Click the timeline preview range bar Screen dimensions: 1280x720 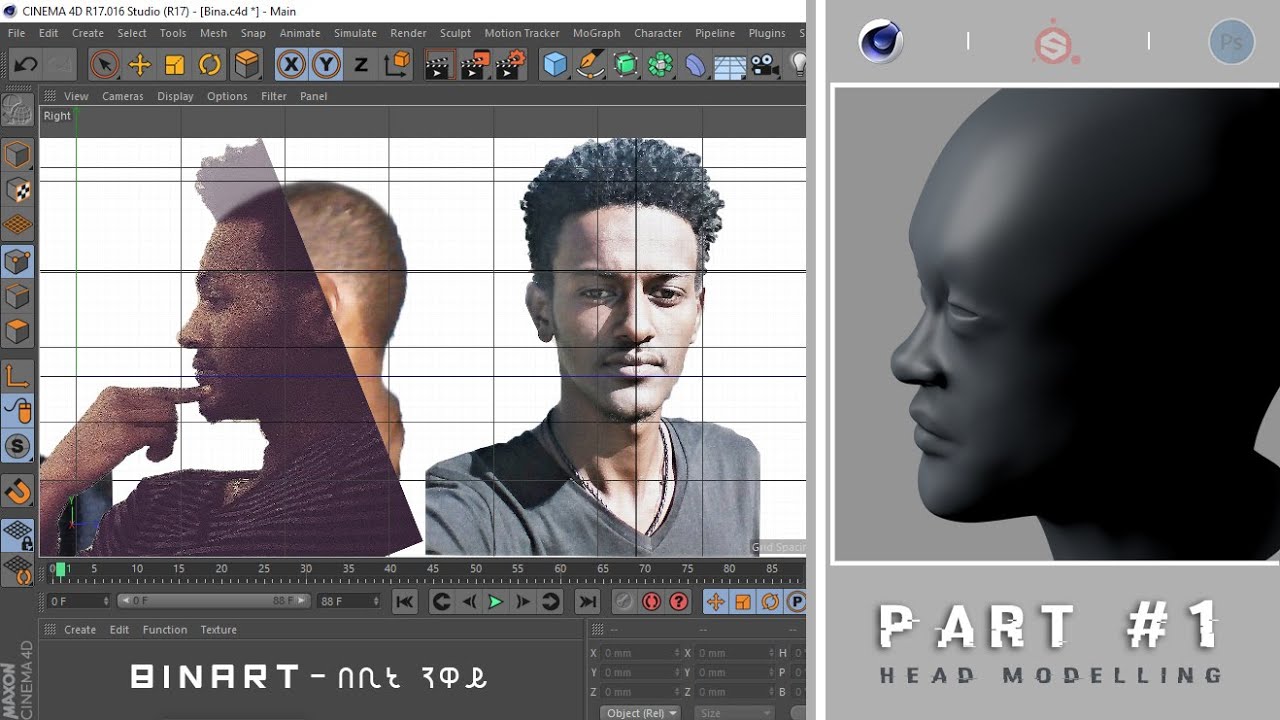(x=214, y=601)
